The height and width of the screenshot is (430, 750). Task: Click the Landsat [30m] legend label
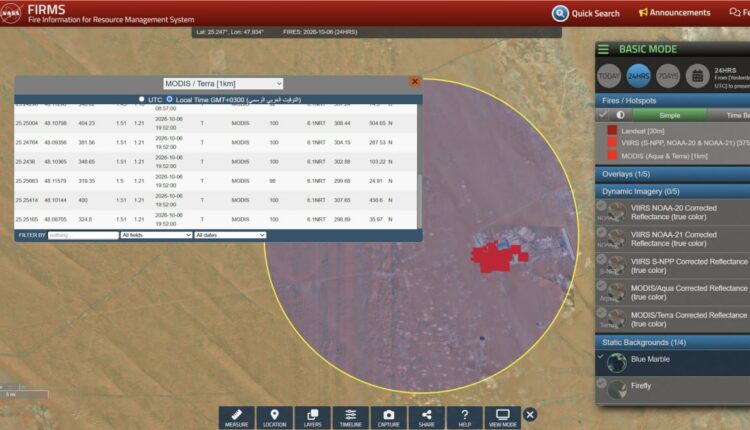[x=642, y=131]
